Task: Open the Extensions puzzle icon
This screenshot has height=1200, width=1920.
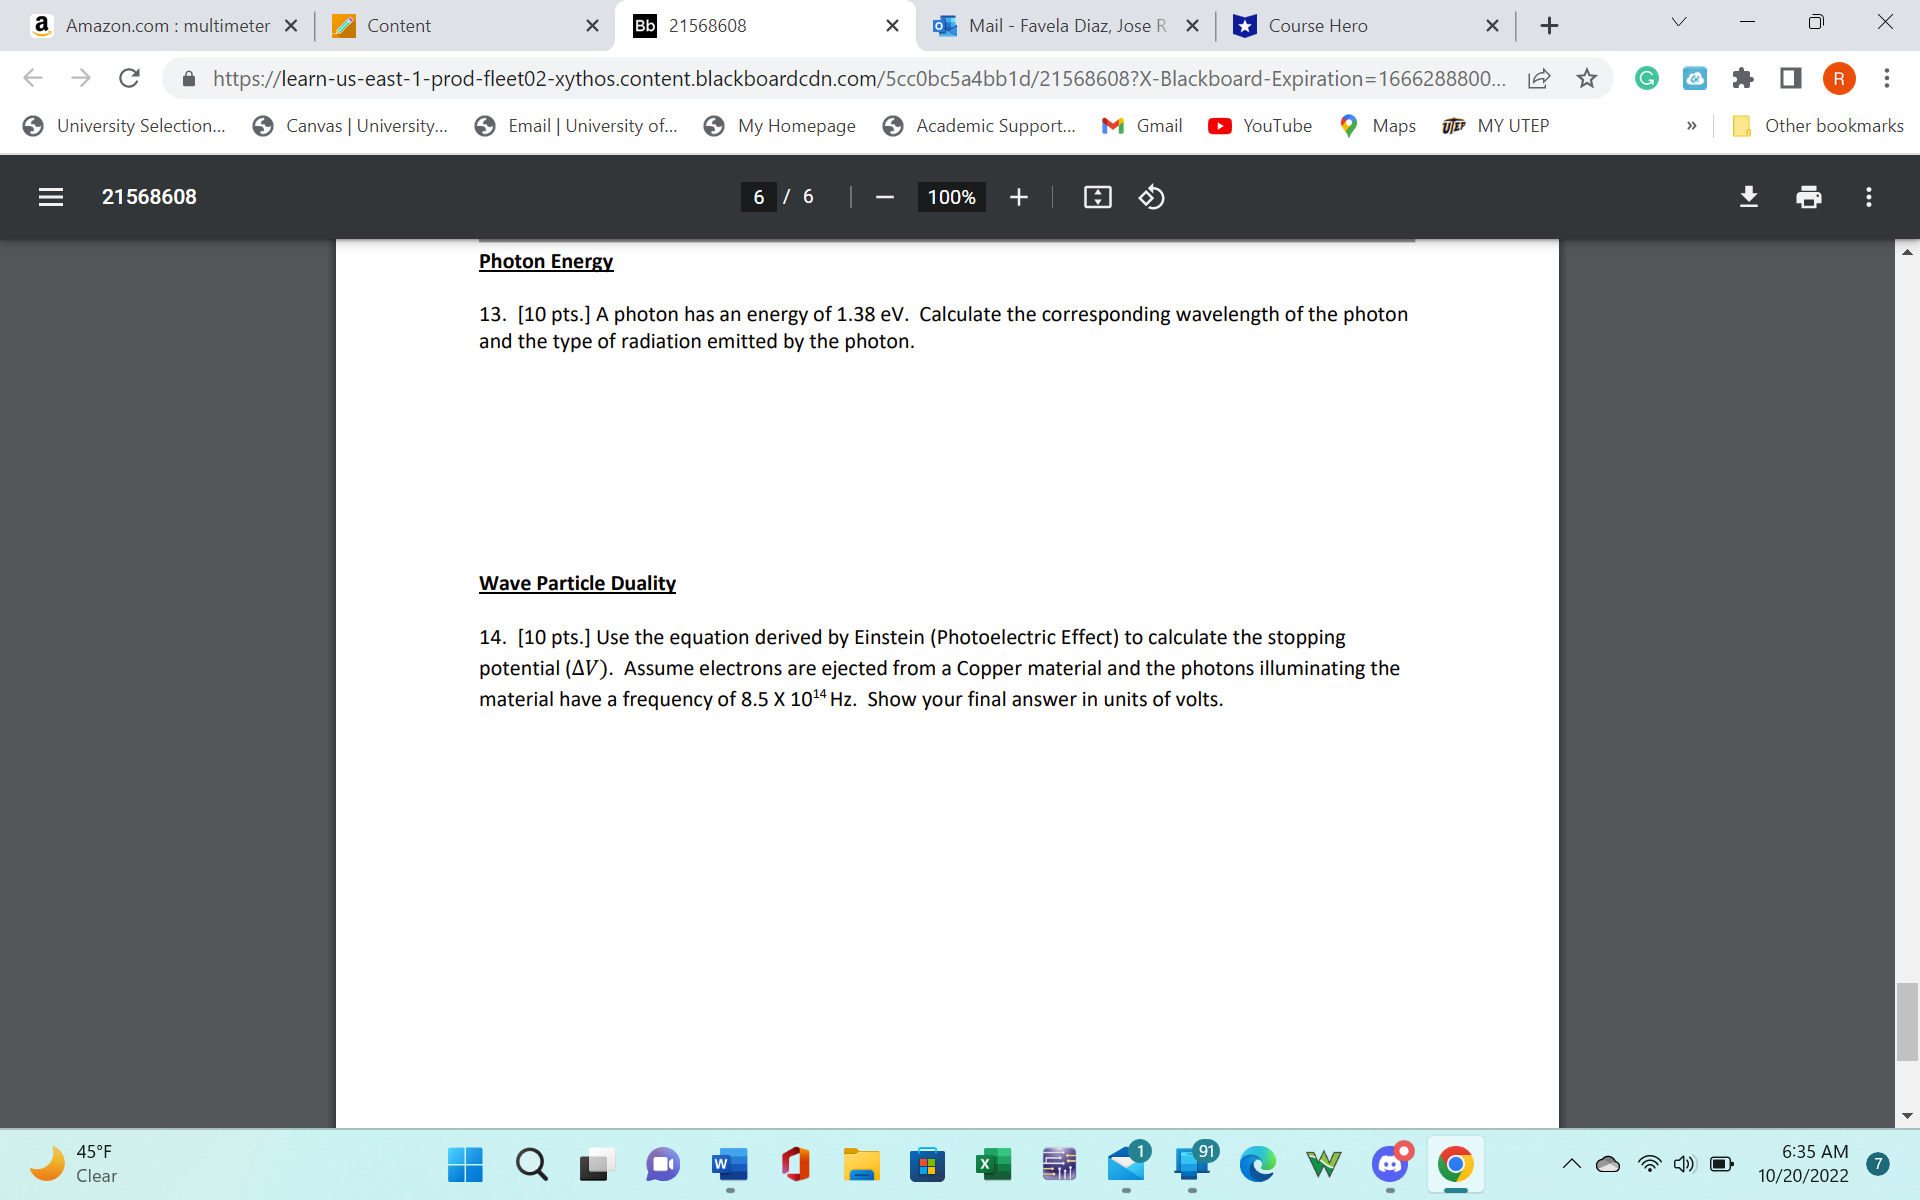Action: coord(1742,78)
